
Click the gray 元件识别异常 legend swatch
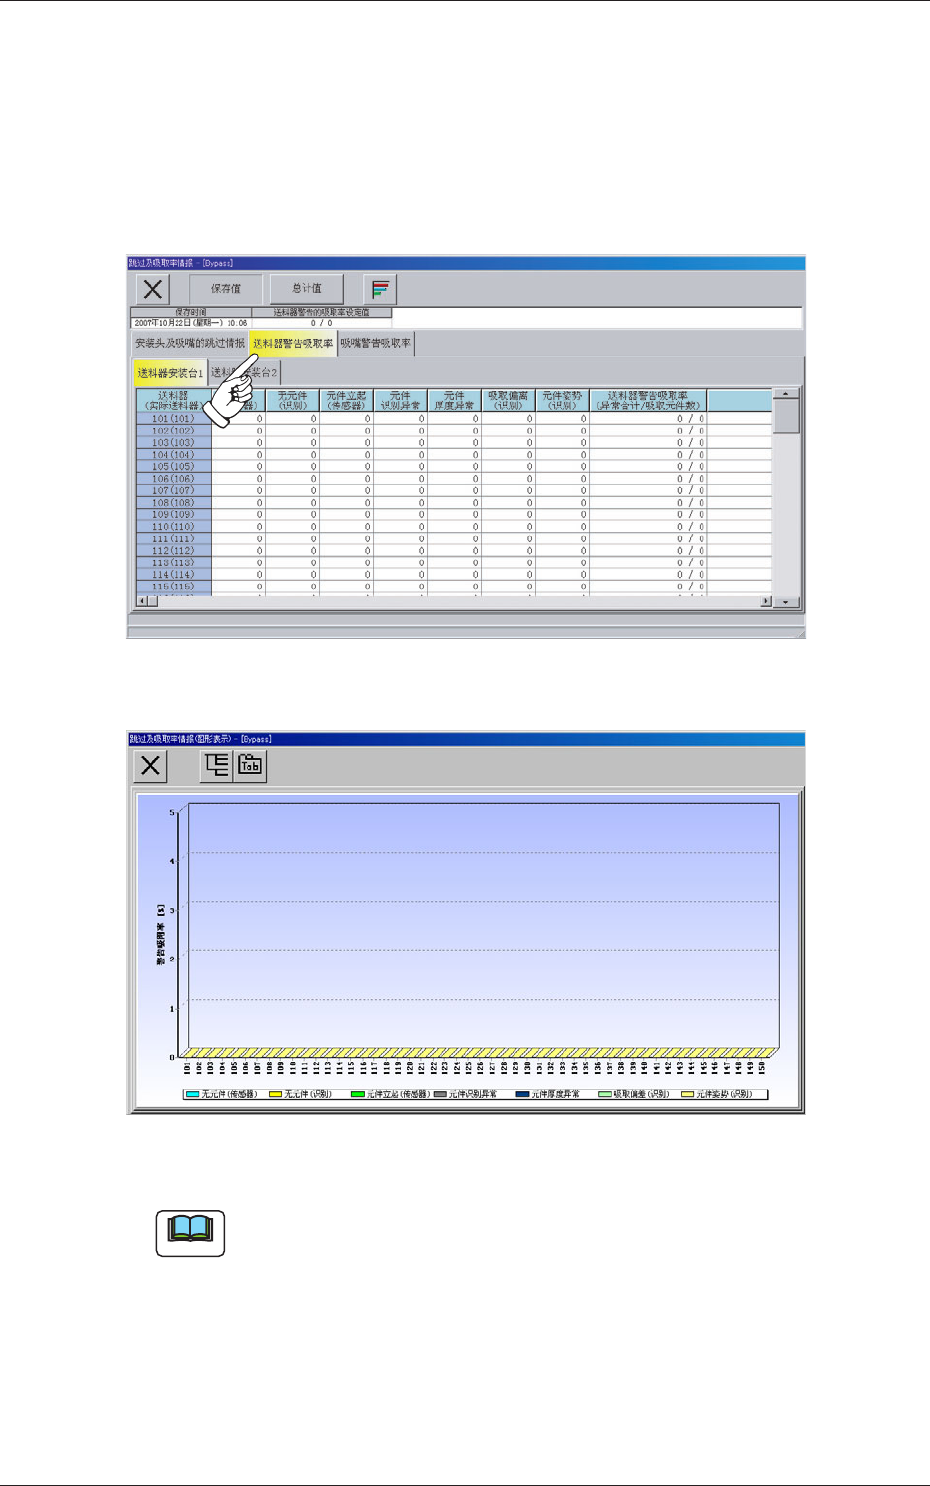tap(440, 1095)
